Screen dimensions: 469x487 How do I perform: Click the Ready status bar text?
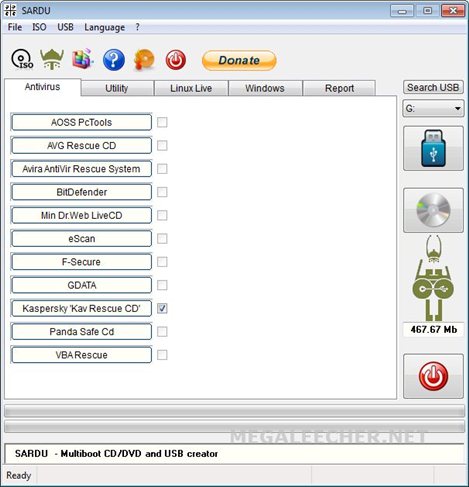(19, 475)
